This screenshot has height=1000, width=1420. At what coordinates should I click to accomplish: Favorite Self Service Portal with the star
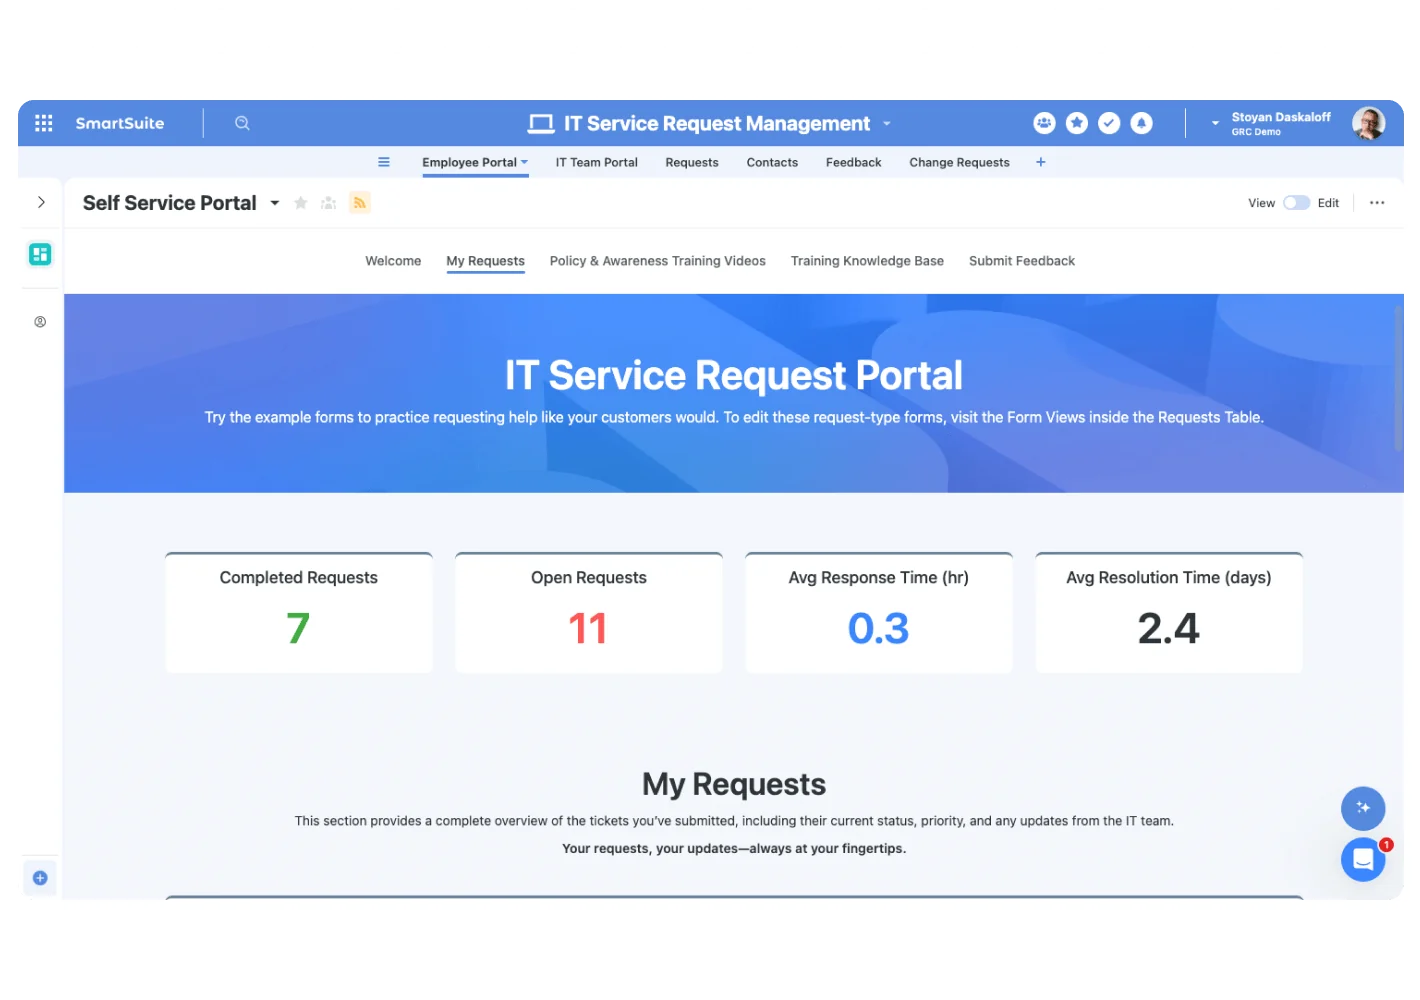pos(300,203)
